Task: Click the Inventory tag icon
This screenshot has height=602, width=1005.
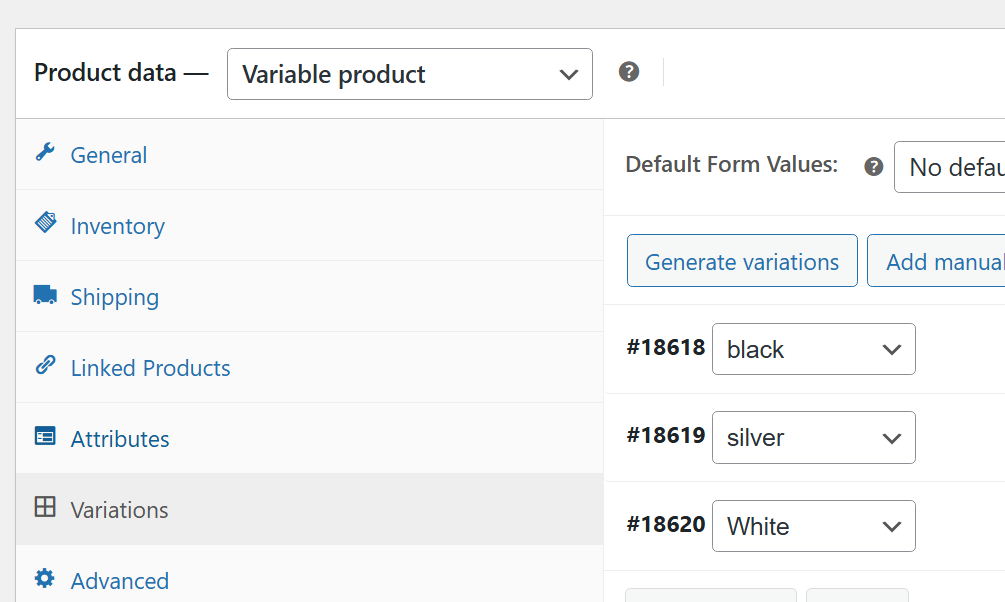Action: coord(45,222)
